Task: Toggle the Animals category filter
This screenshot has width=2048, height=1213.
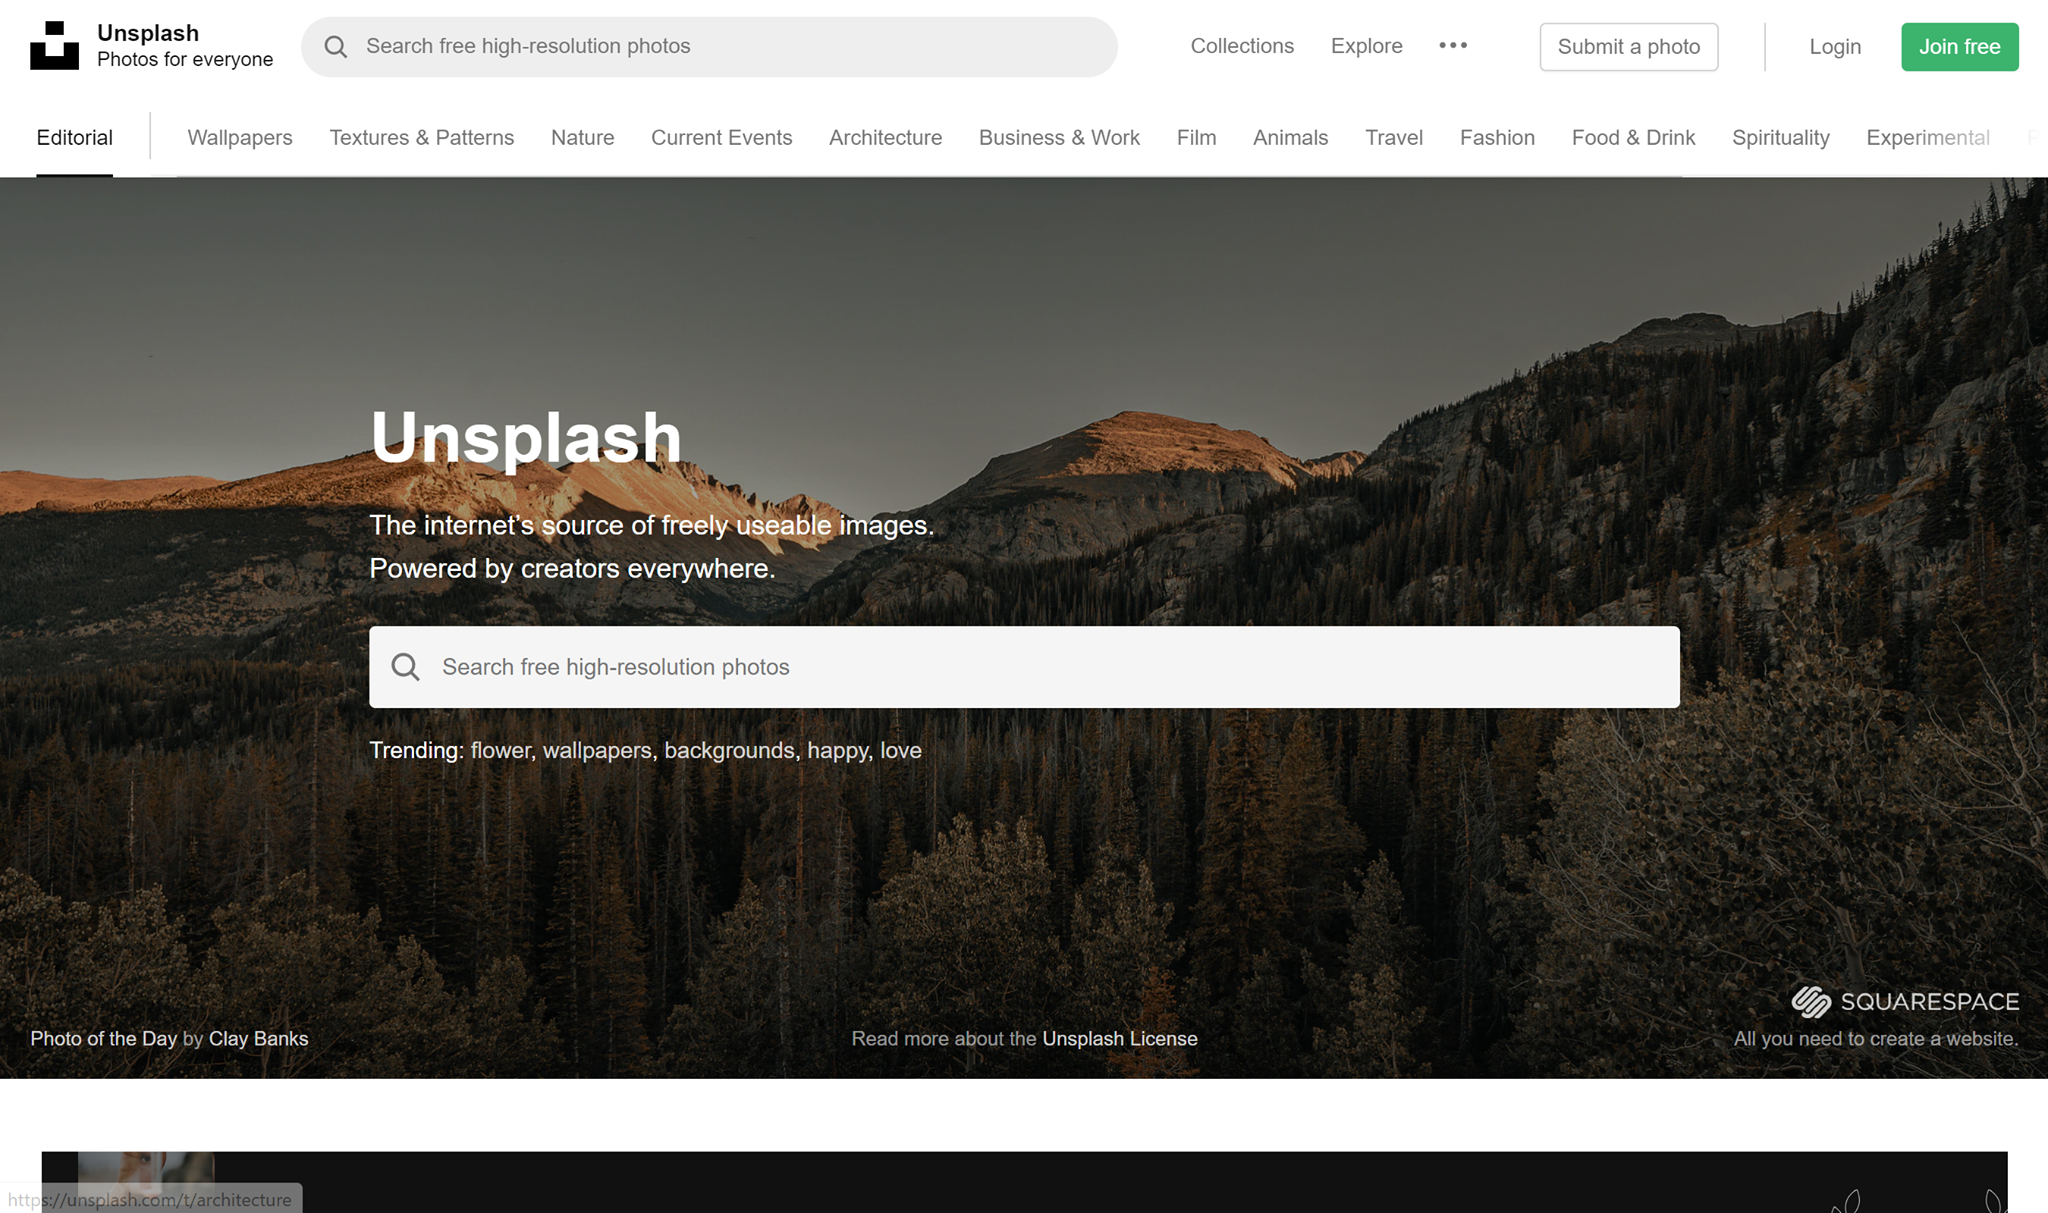Action: (x=1290, y=137)
